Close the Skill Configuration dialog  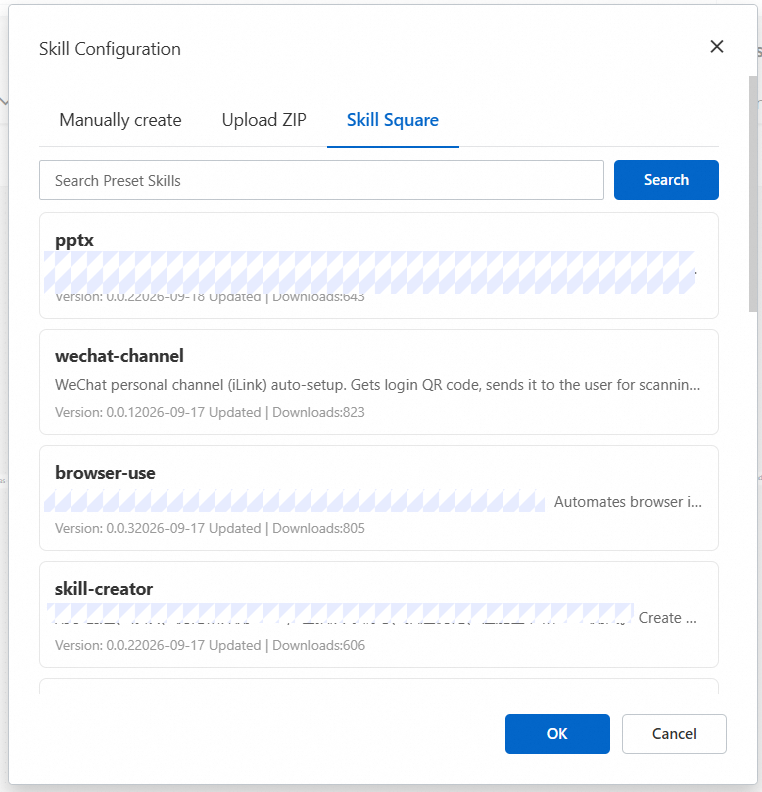point(717,47)
